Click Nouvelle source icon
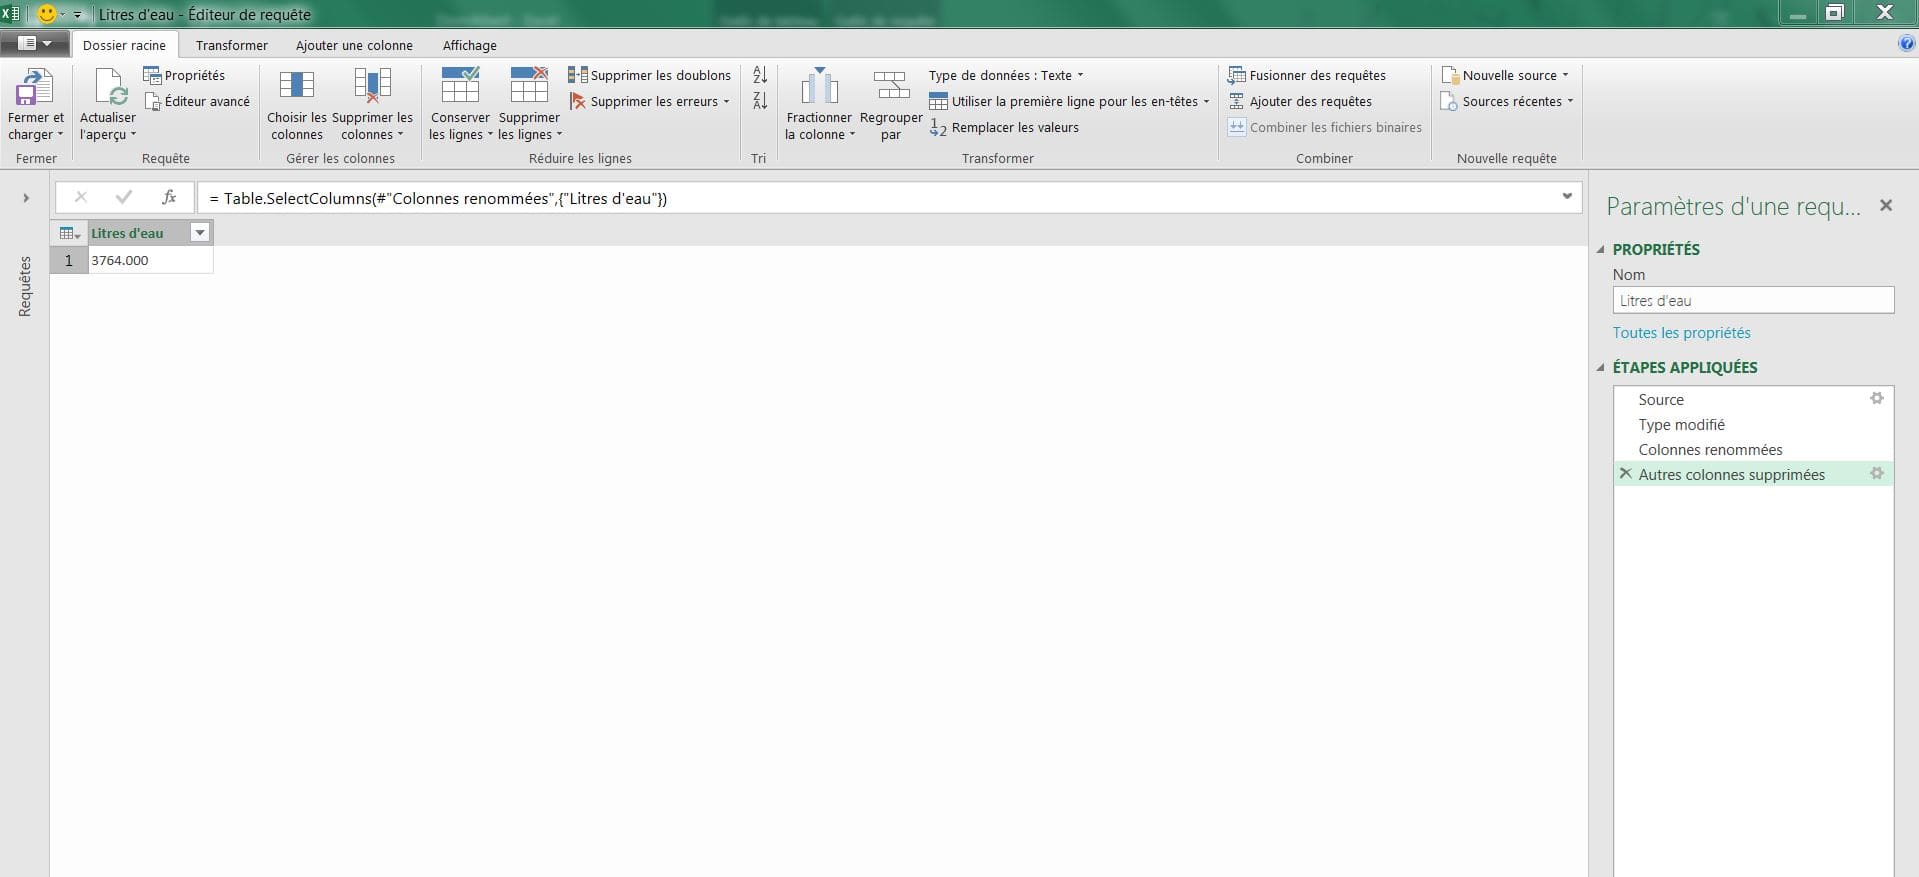Image resolution: width=1919 pixels, height=877 pixels. pyautogui.click(x=1450, y=75)
